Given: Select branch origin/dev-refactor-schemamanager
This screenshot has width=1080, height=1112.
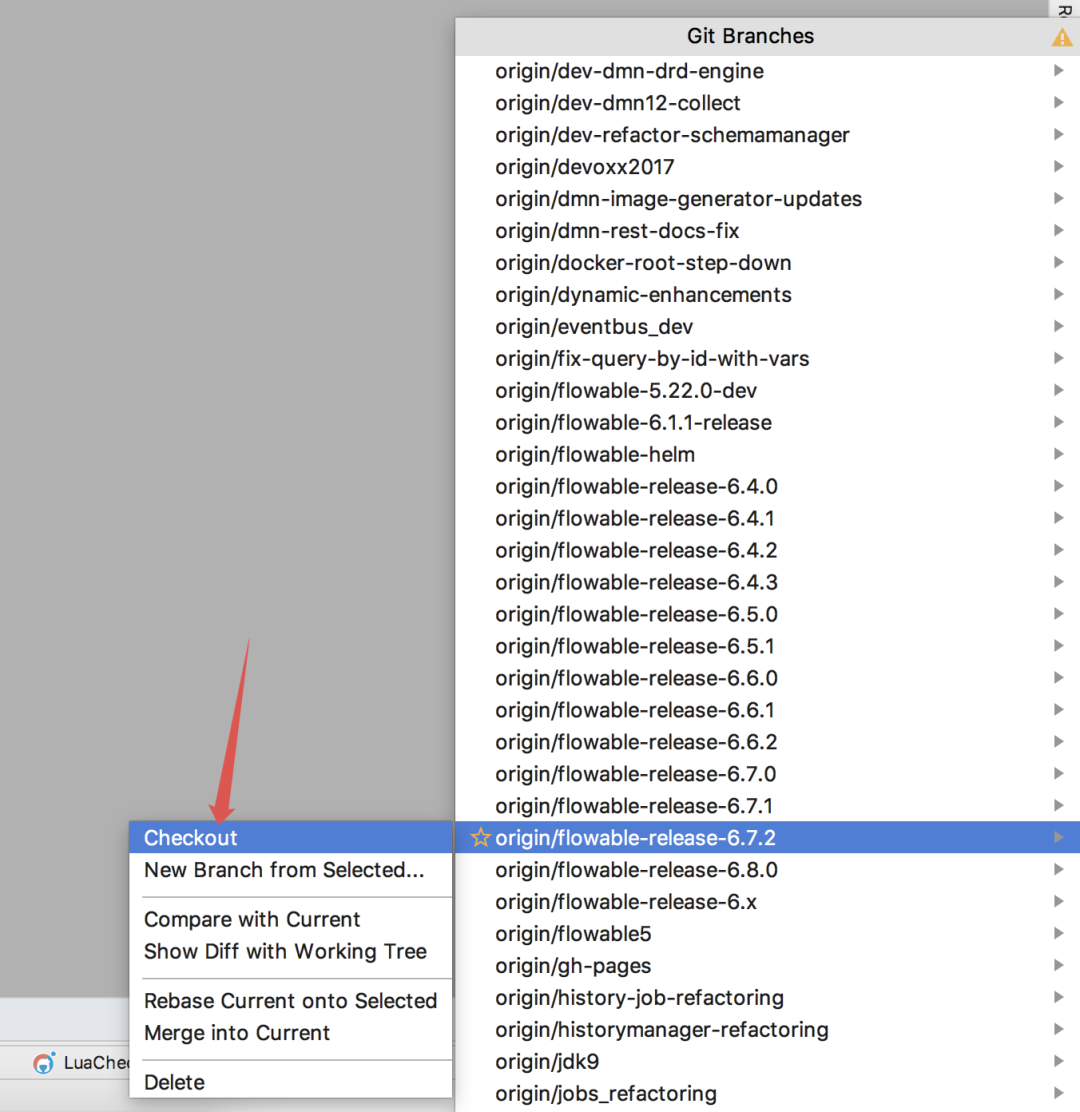Looking at the screenshot, I should 767,135.
